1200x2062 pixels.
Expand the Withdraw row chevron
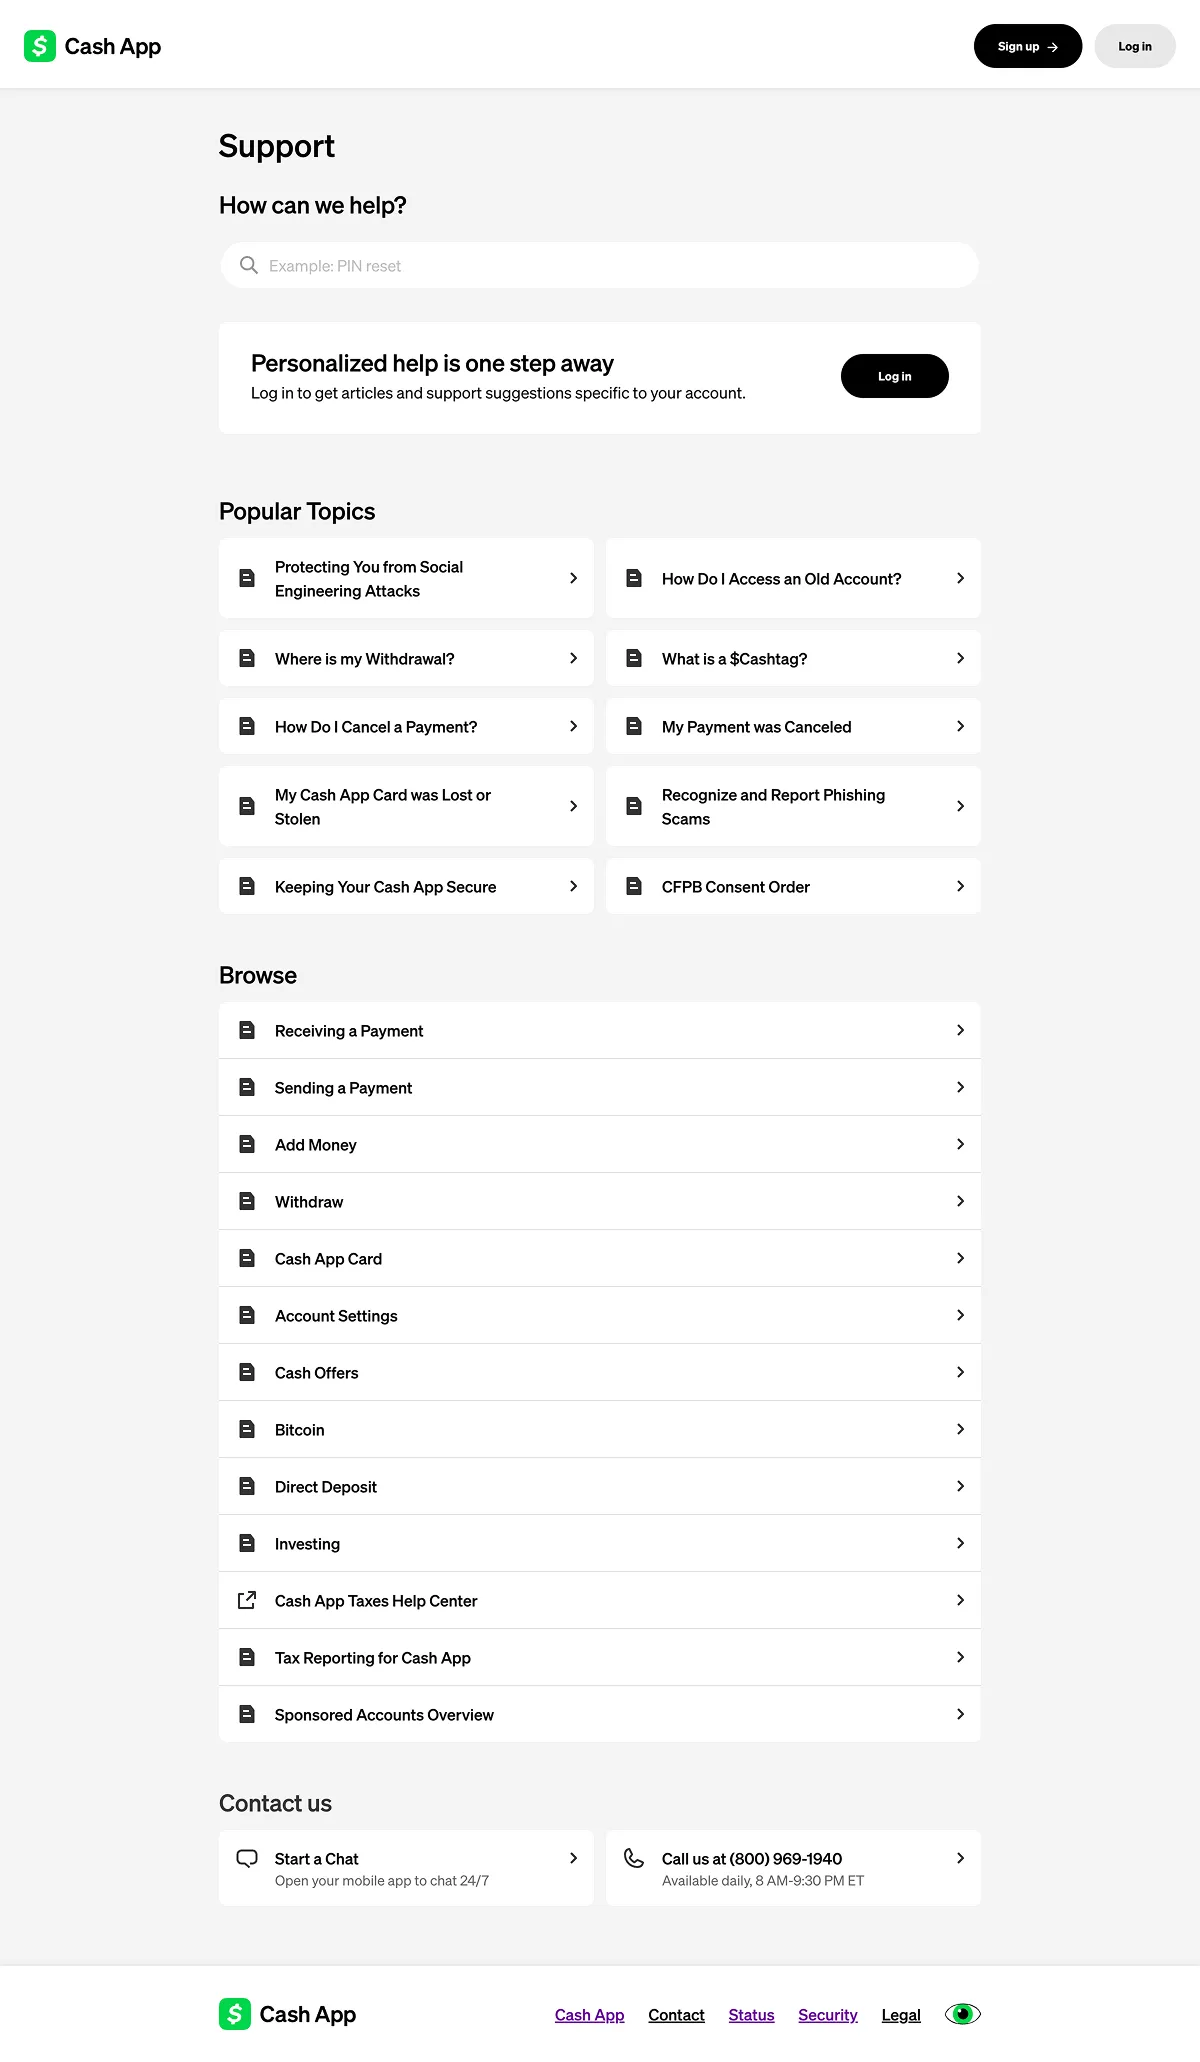tap(960, 1201)
